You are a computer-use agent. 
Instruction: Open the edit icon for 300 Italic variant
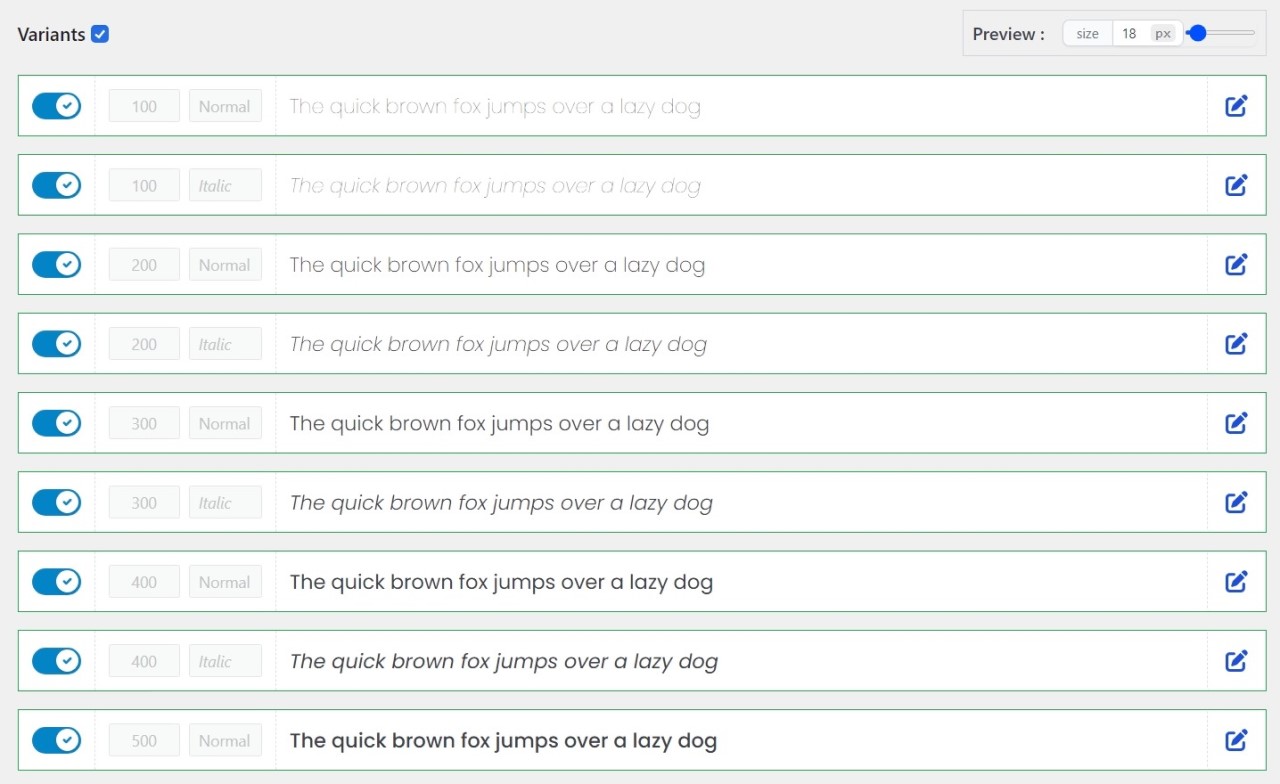pyautogui.click(x=1236, y=502)
